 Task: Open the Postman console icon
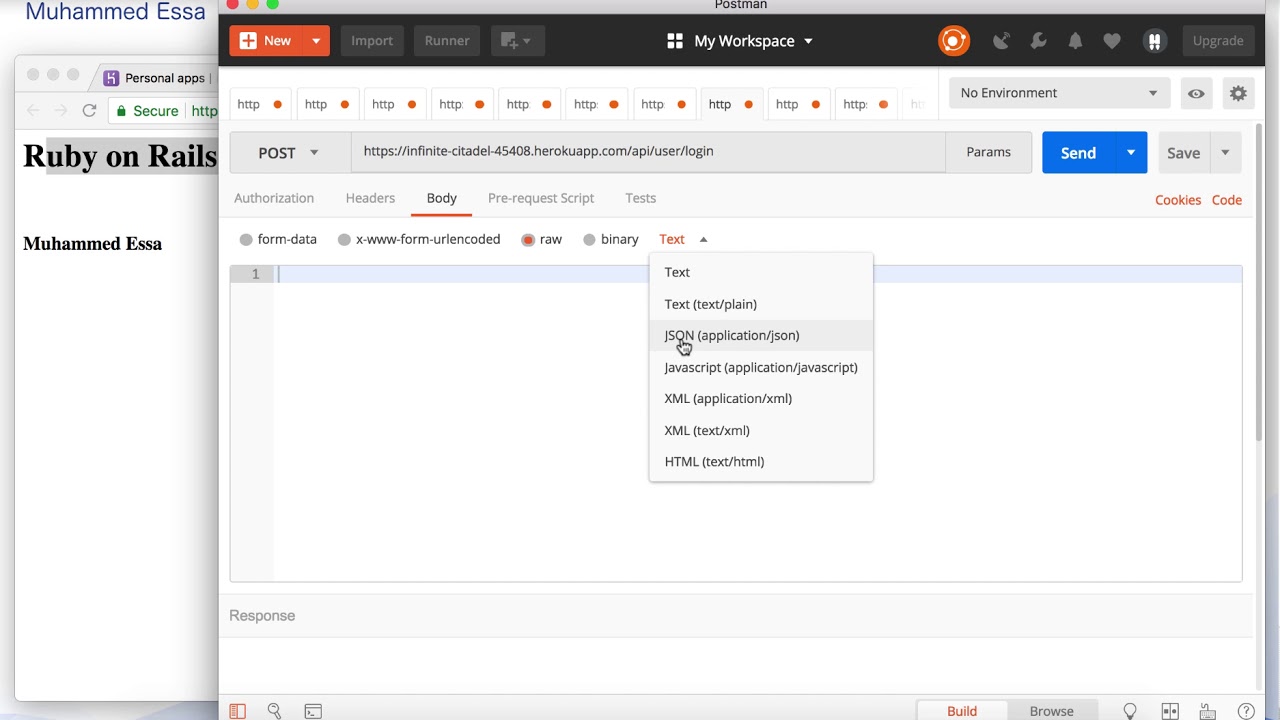(313, 711)
